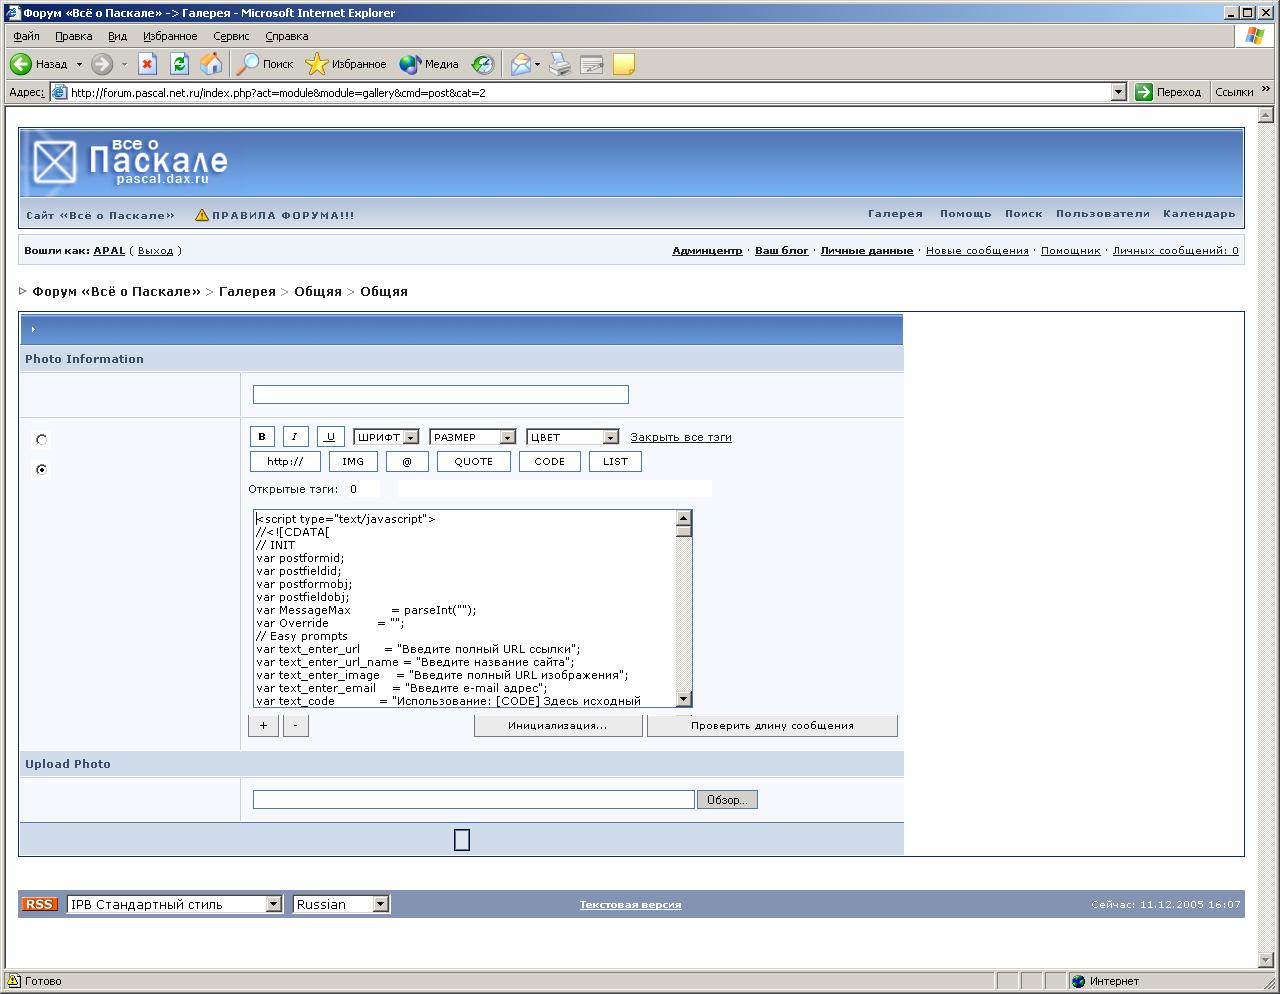Follow the Админцентр link
Viewport: 1280px width, 994px height.
707,251
